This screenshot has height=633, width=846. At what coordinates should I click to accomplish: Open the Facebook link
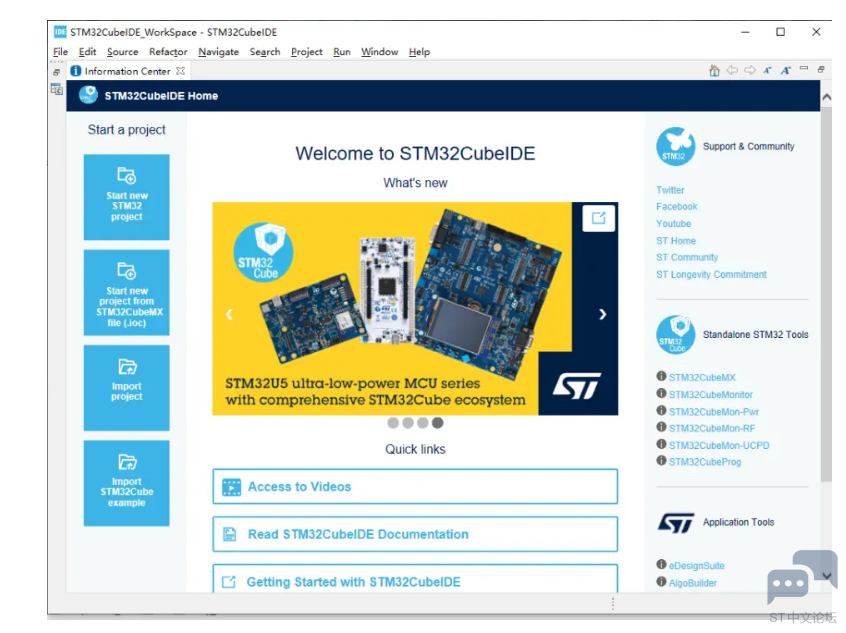pyautogui.click(x=677, y=207)
